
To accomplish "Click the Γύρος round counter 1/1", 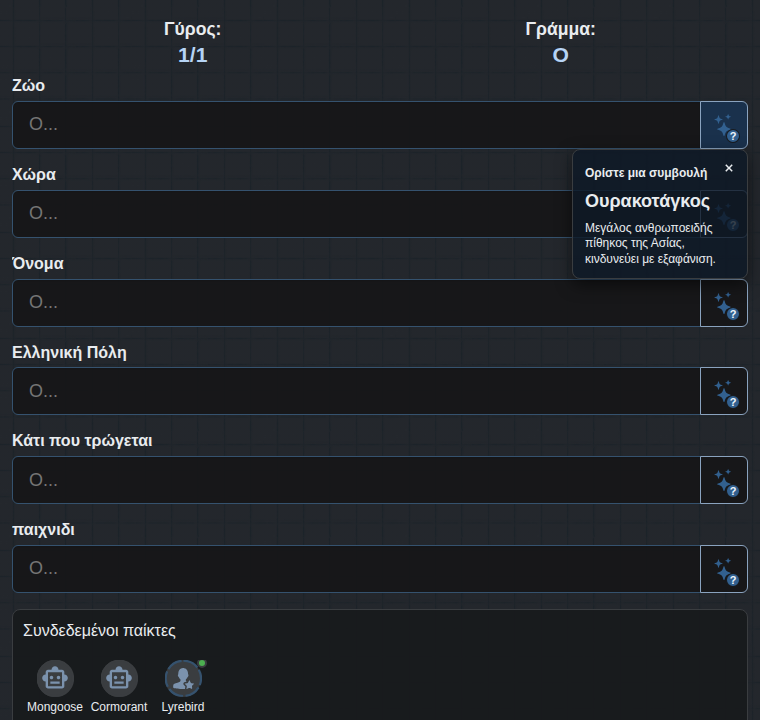I will click(192, 55).
